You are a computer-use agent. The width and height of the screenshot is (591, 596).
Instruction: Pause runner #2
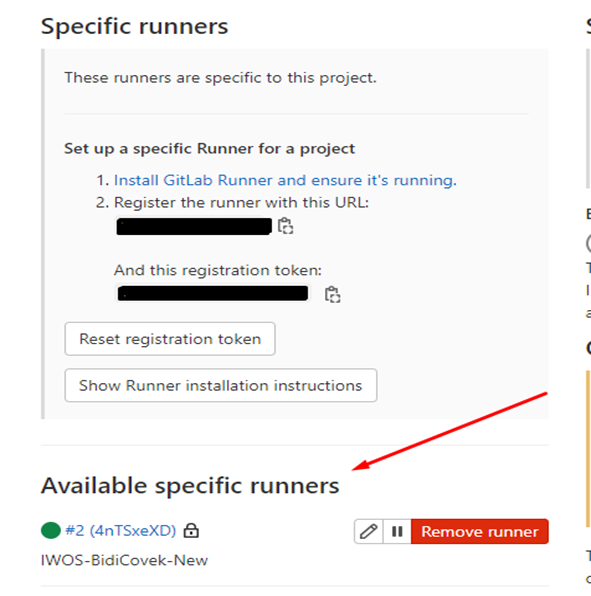[397, 531]
